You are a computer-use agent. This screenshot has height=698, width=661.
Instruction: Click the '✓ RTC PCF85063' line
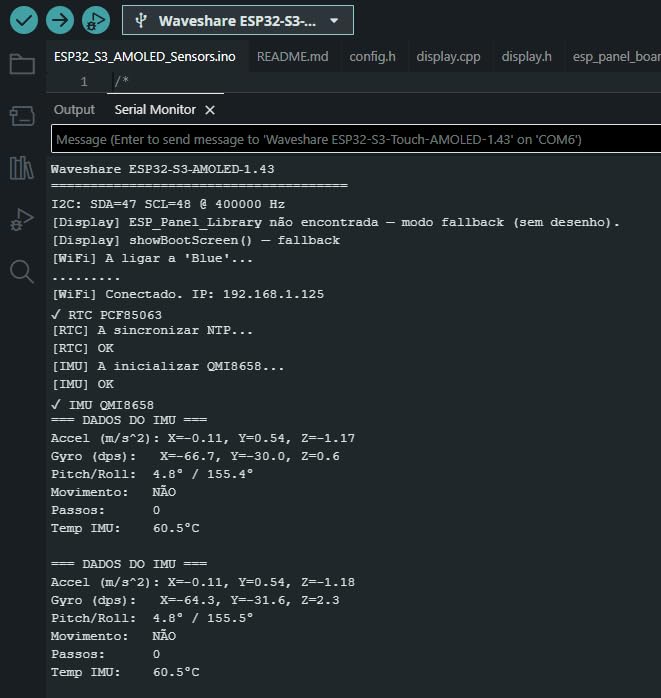tap(106, 315)
